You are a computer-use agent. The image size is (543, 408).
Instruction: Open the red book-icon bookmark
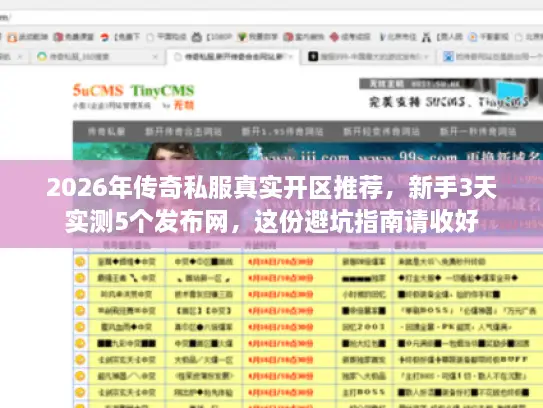point(73,37)
